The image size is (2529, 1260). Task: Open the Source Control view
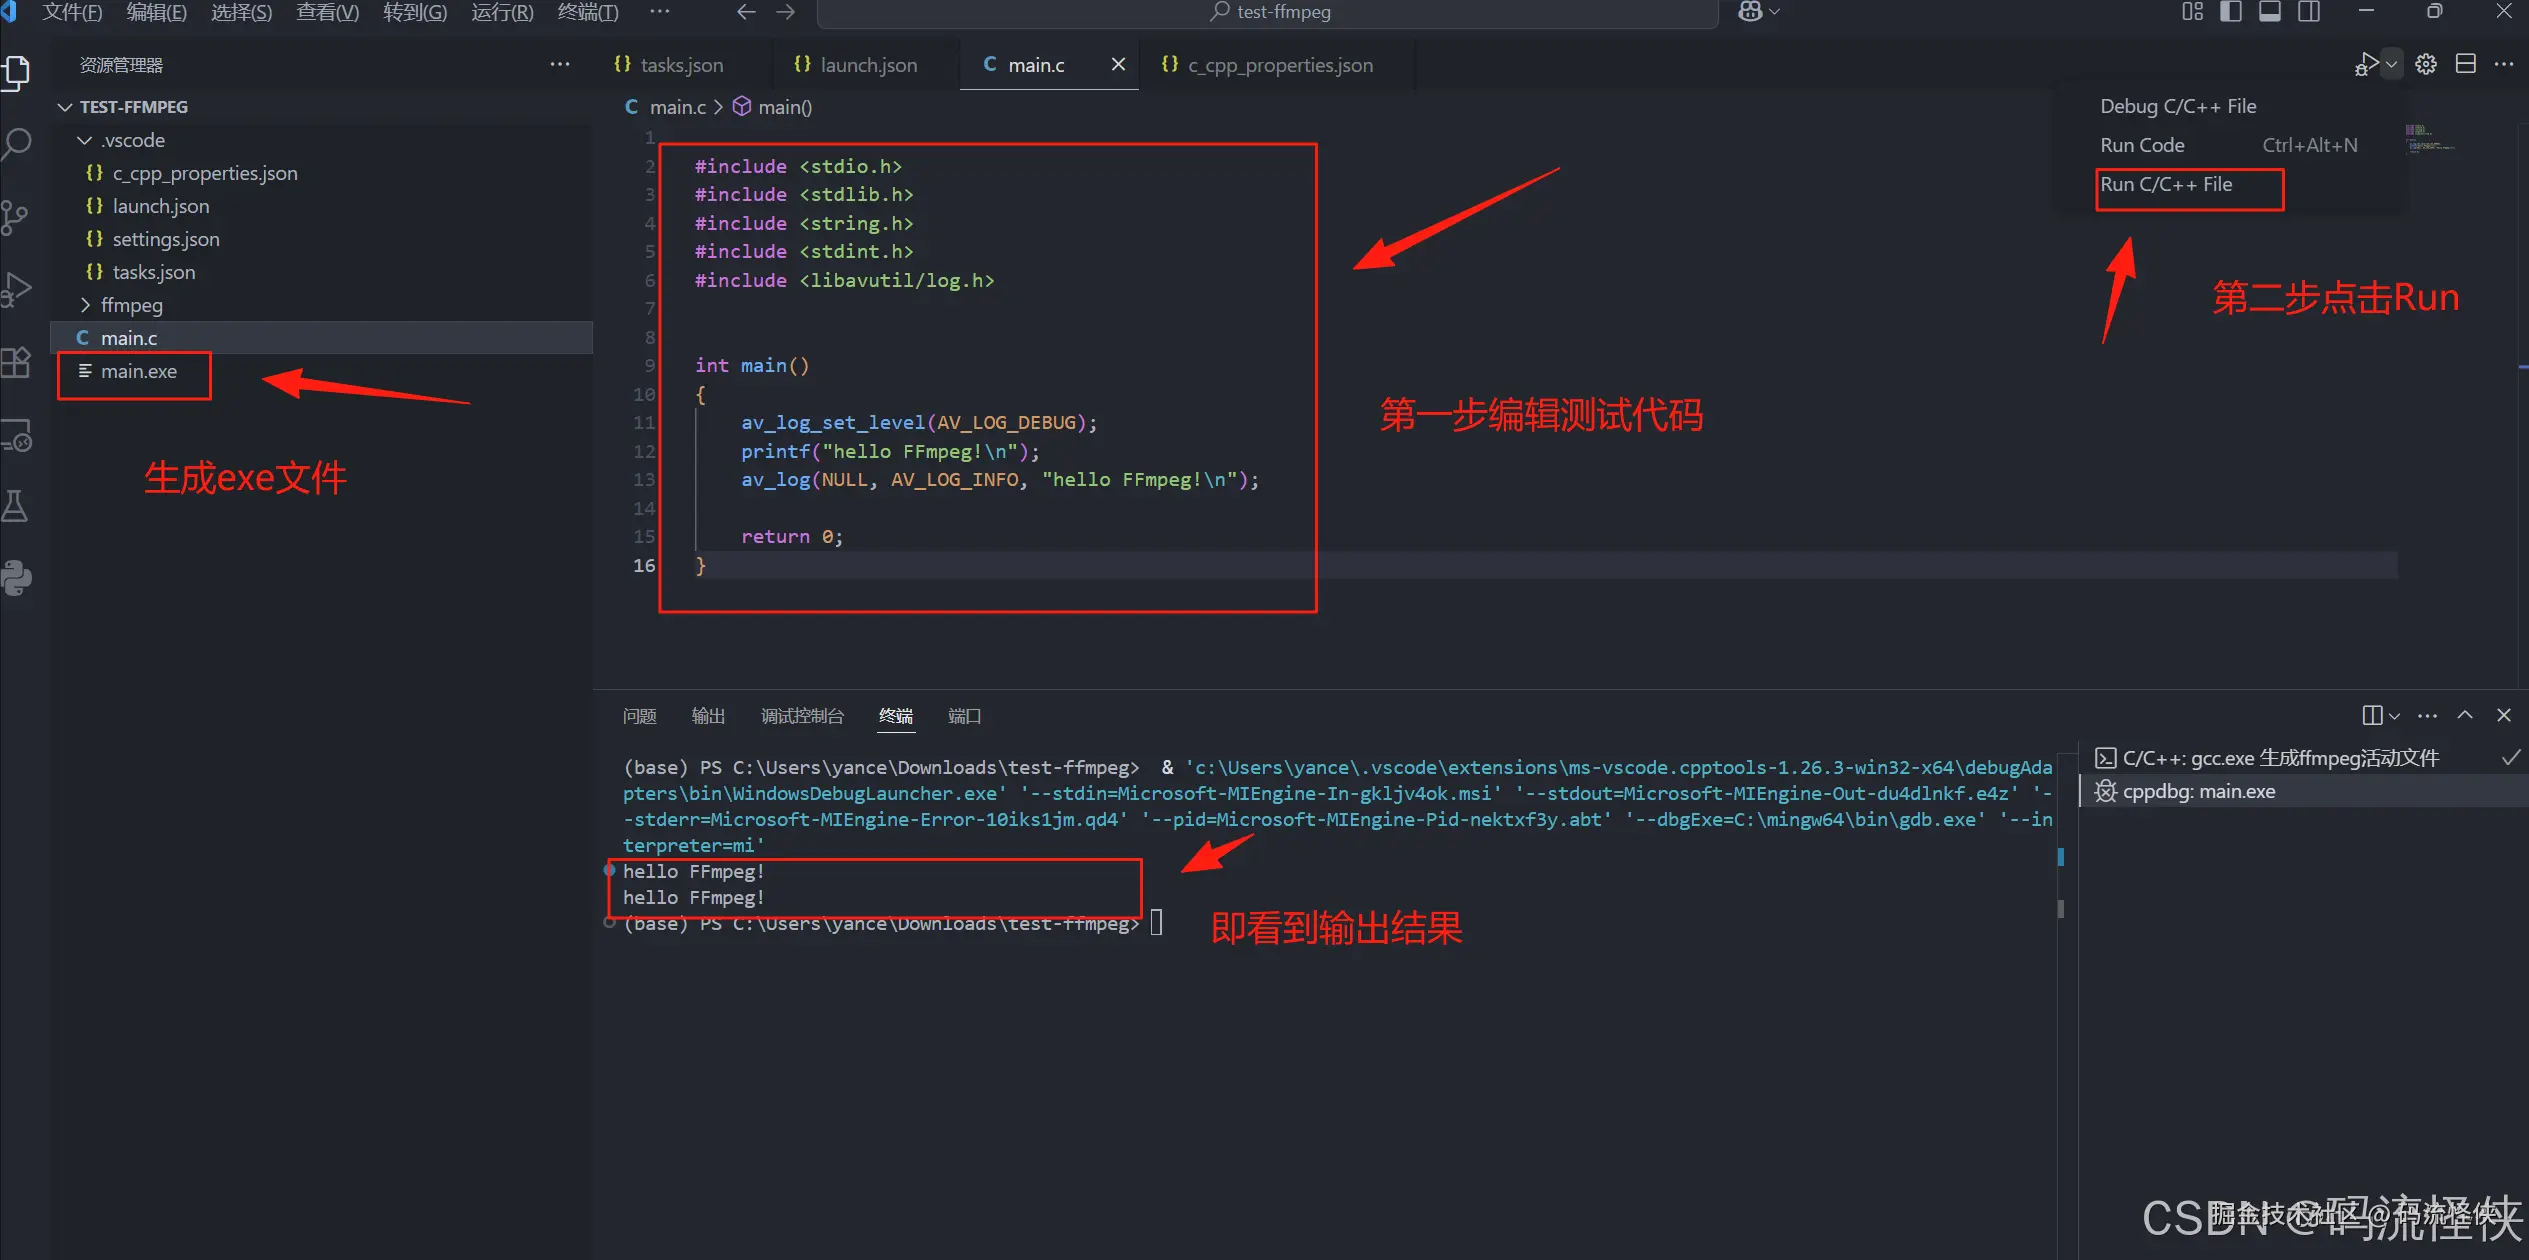(x=16, y=217)
